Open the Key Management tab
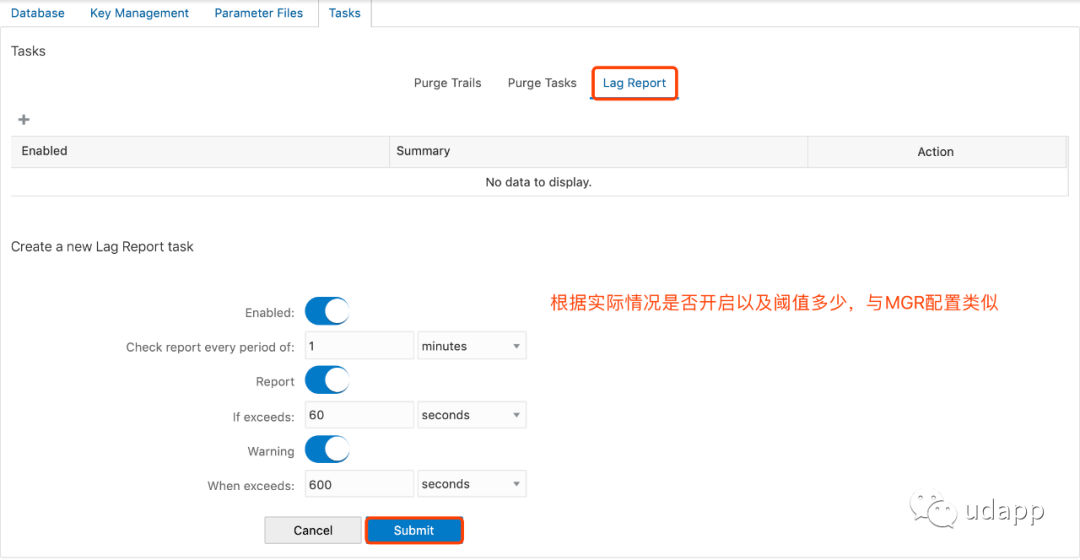The image size is (1080, 560). click(139, 13)
